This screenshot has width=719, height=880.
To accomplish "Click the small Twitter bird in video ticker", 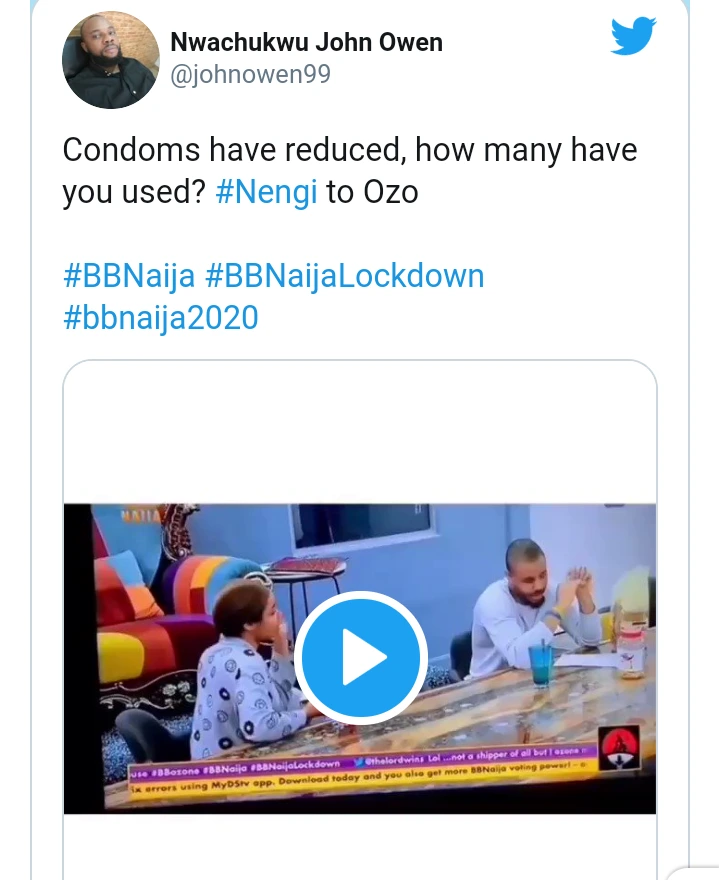I will click(x=359, y=763).
